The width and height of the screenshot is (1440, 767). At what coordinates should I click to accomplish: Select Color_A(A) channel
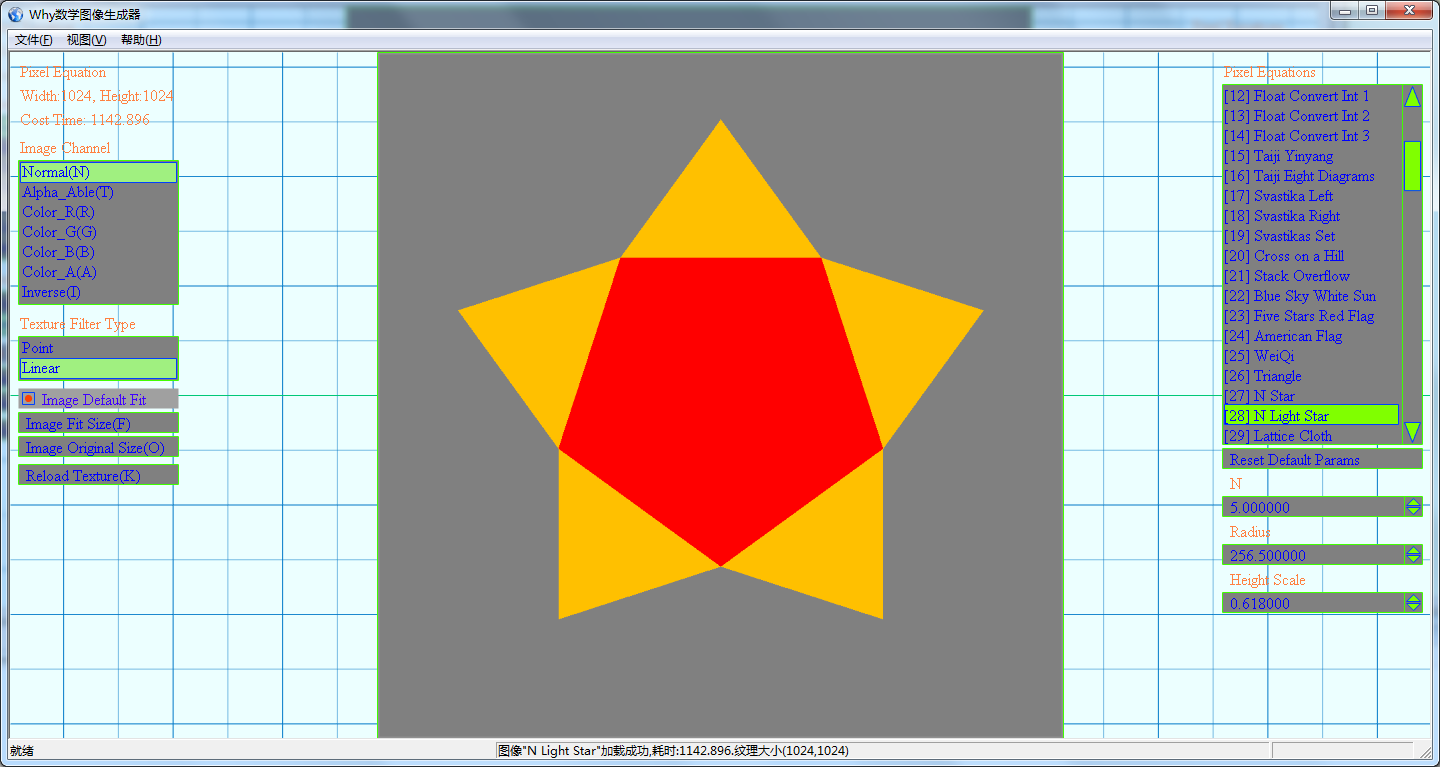(98, 272)
